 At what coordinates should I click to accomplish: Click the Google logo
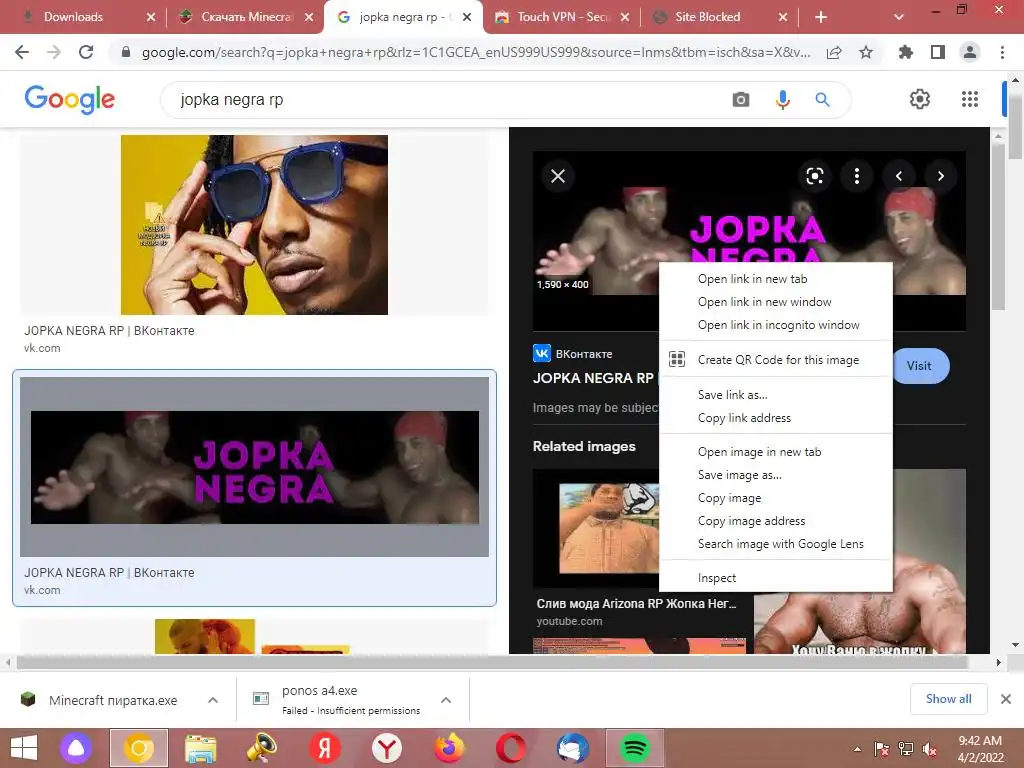(69, 99)
